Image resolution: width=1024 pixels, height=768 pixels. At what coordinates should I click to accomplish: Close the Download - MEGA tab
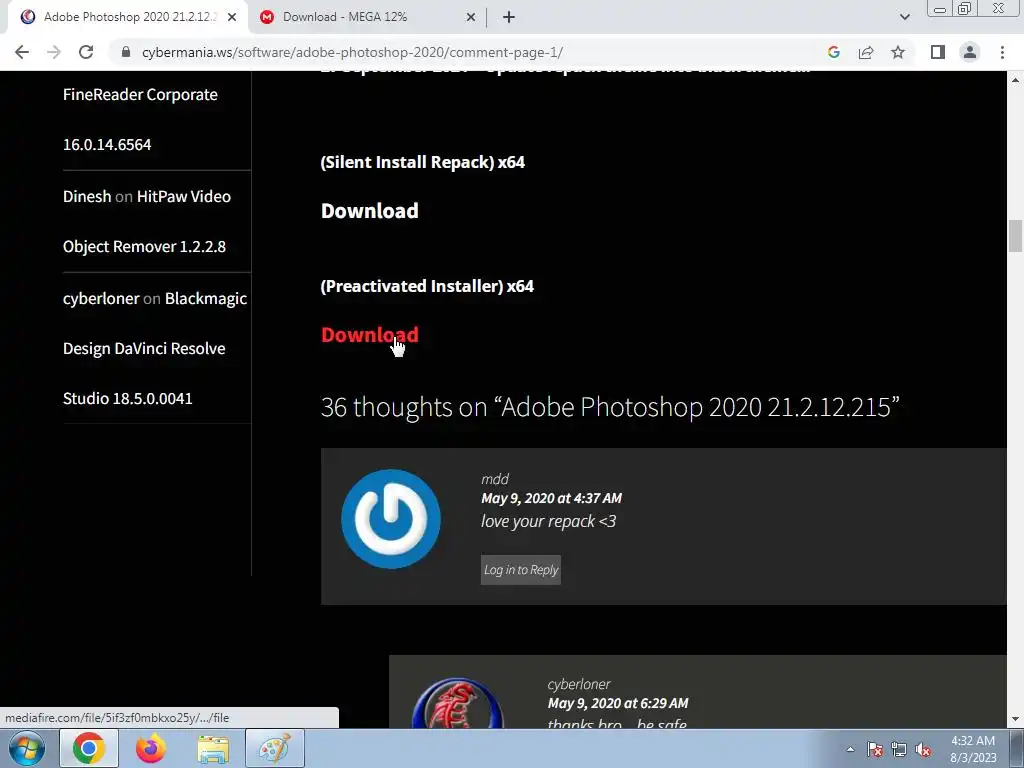pyautogui.click(x=471, y=18)
